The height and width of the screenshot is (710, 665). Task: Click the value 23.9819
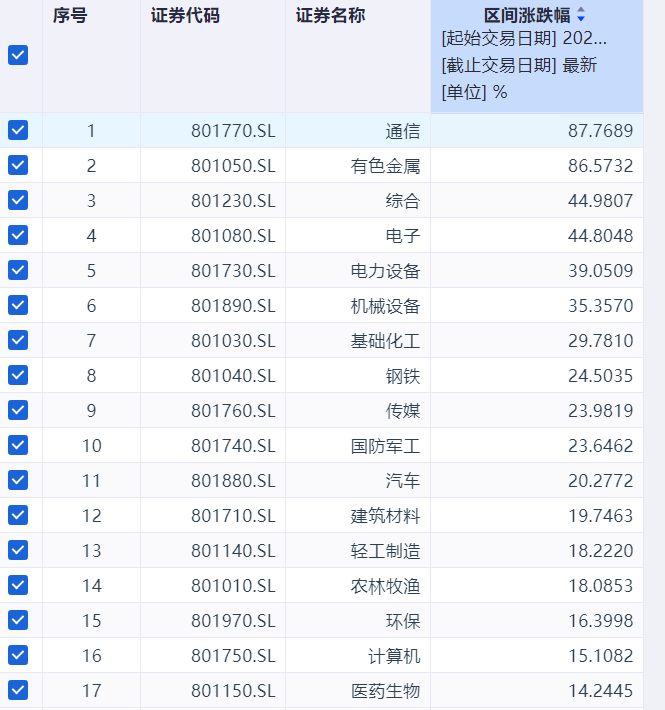click(601, 411)
